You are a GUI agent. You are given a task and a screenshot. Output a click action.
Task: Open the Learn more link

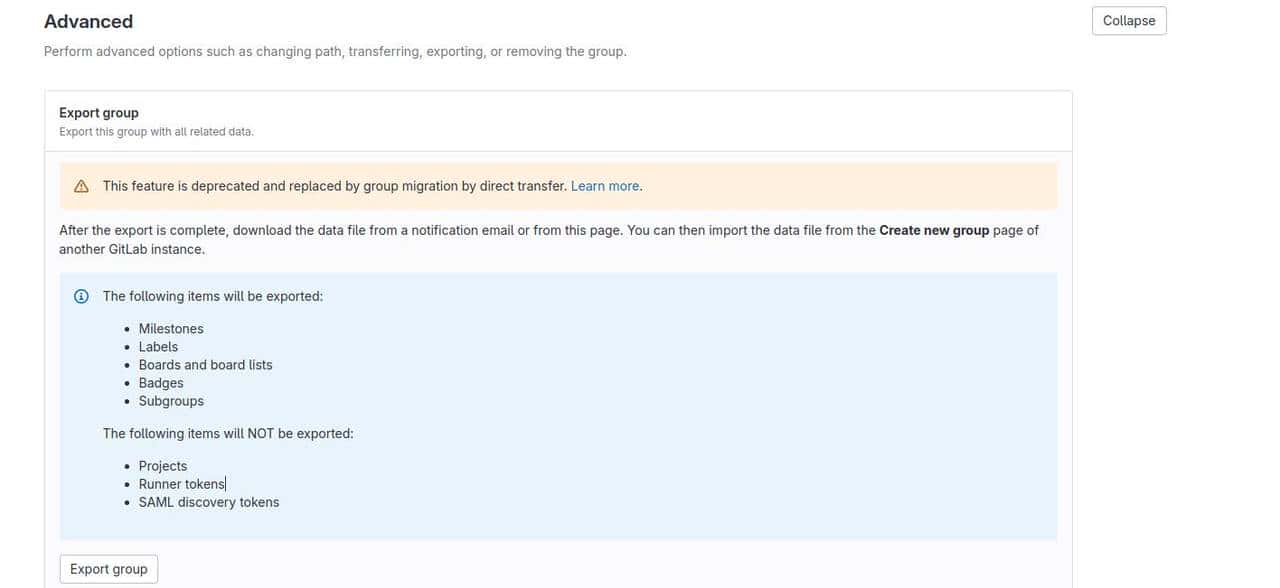pyautogui.click(x=605, y=186)
